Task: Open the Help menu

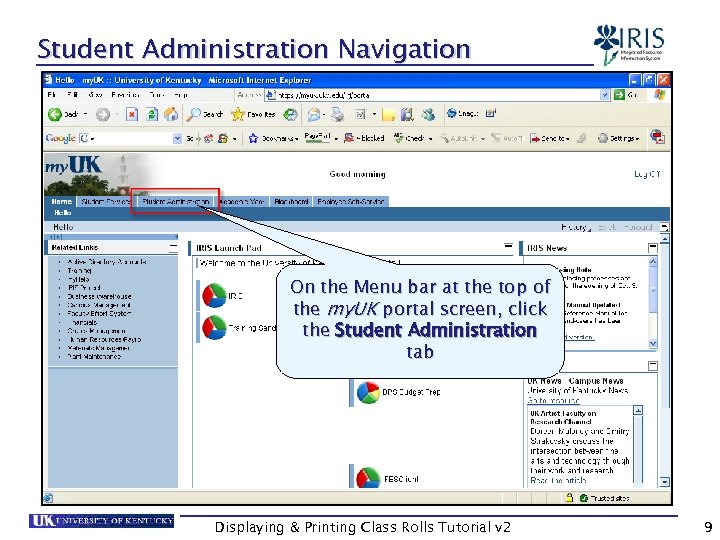Action: pos(181,95)
